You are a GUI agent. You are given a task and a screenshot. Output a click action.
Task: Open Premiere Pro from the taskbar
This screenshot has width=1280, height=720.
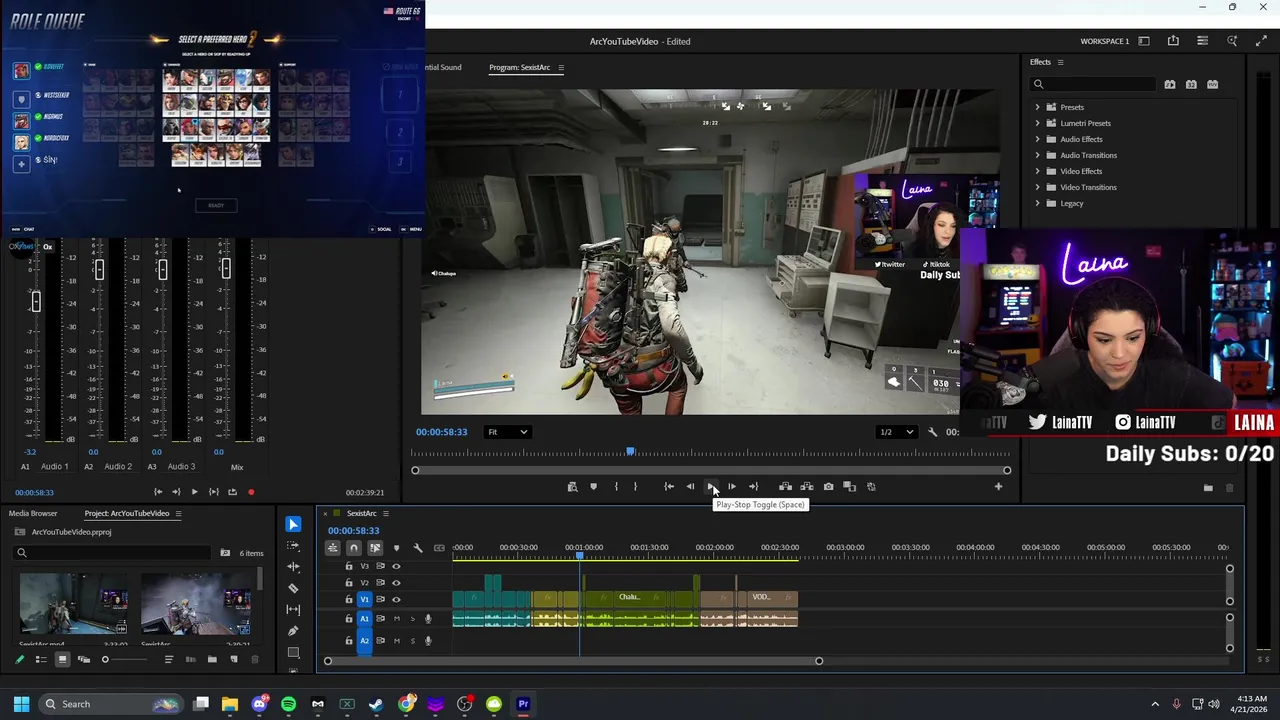click(523, 704)
